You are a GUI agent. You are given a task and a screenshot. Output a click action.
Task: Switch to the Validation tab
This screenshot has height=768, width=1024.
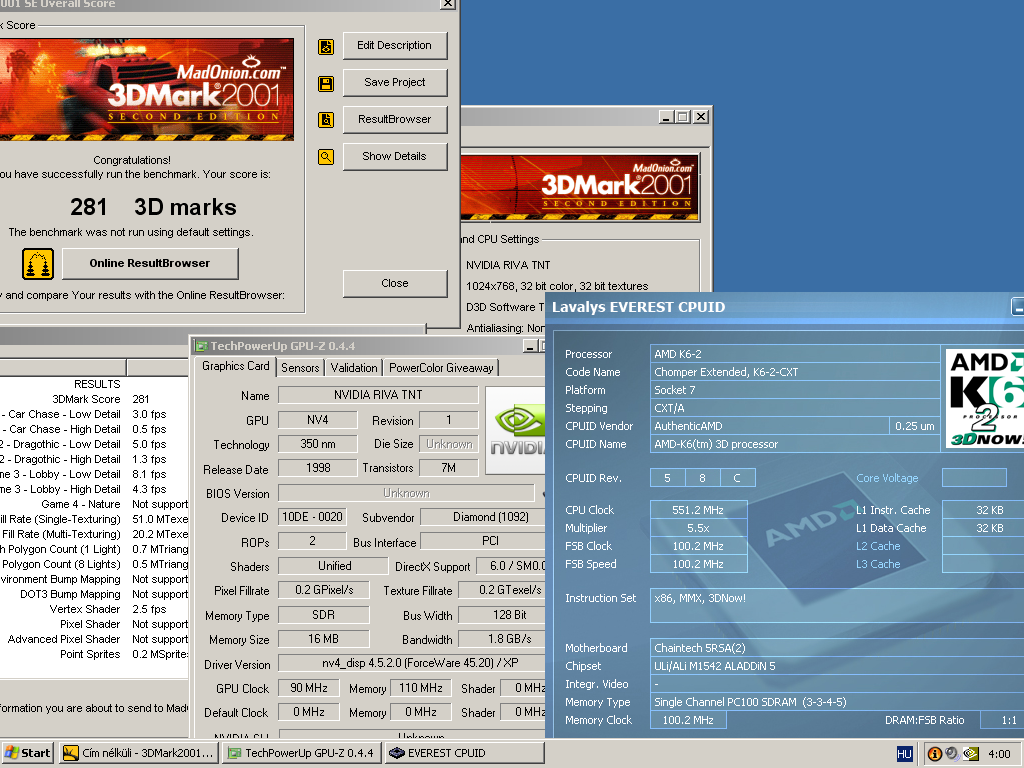[x=354, y=368]
